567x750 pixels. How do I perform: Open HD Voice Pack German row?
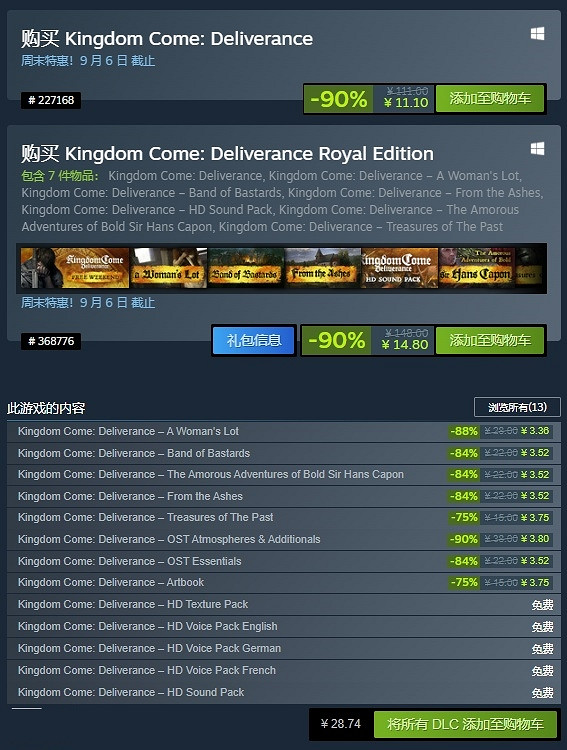tap(284, 649)
